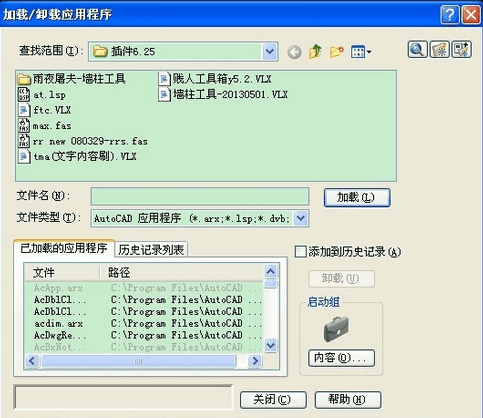The height and width of the screenshot is (418, 483).
Task: Switch to 历史记录列表 tab
Action: 151,250
